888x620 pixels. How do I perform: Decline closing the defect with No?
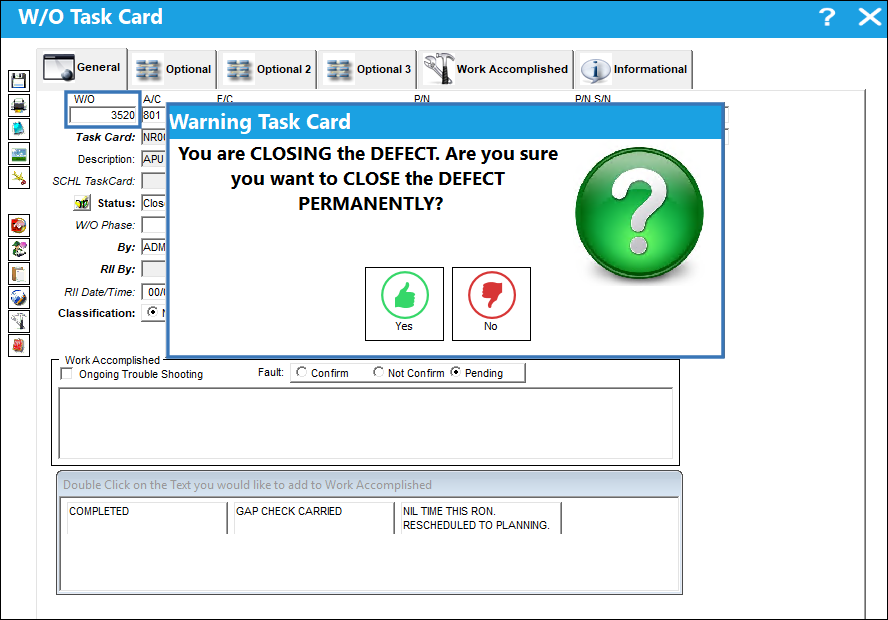[x=491, y=304]
